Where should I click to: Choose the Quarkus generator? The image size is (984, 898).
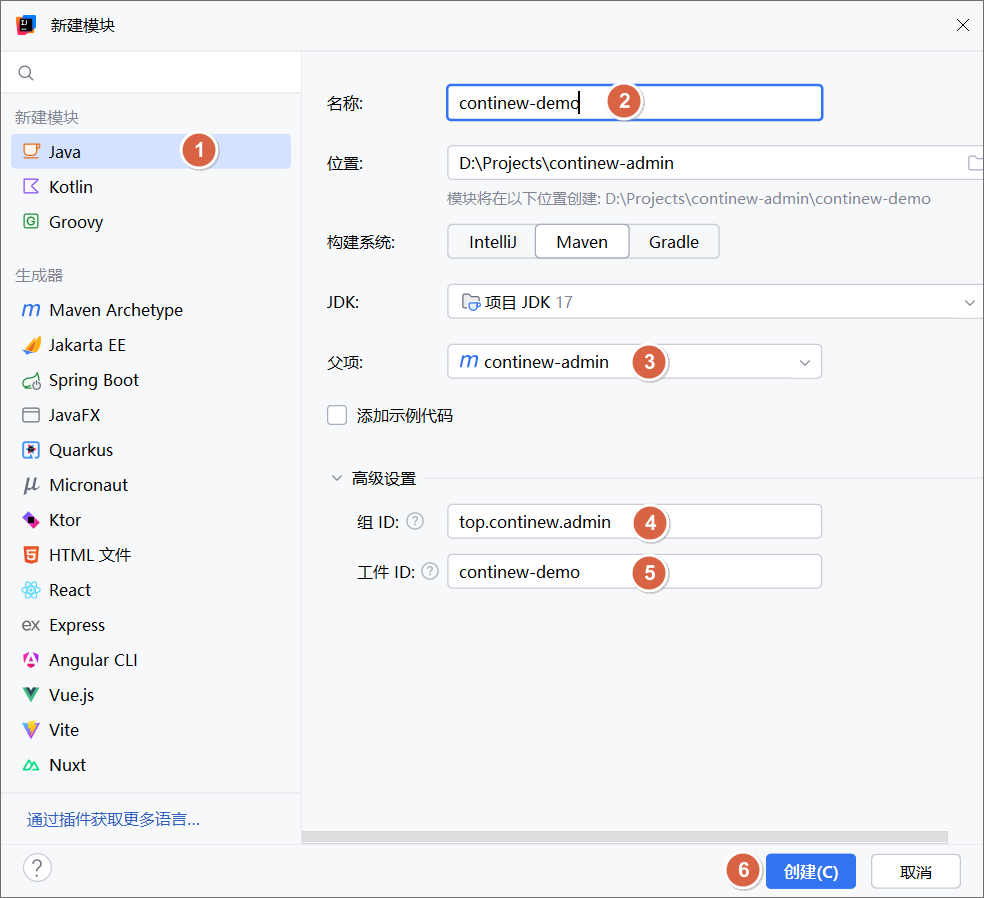pos(151,450)
